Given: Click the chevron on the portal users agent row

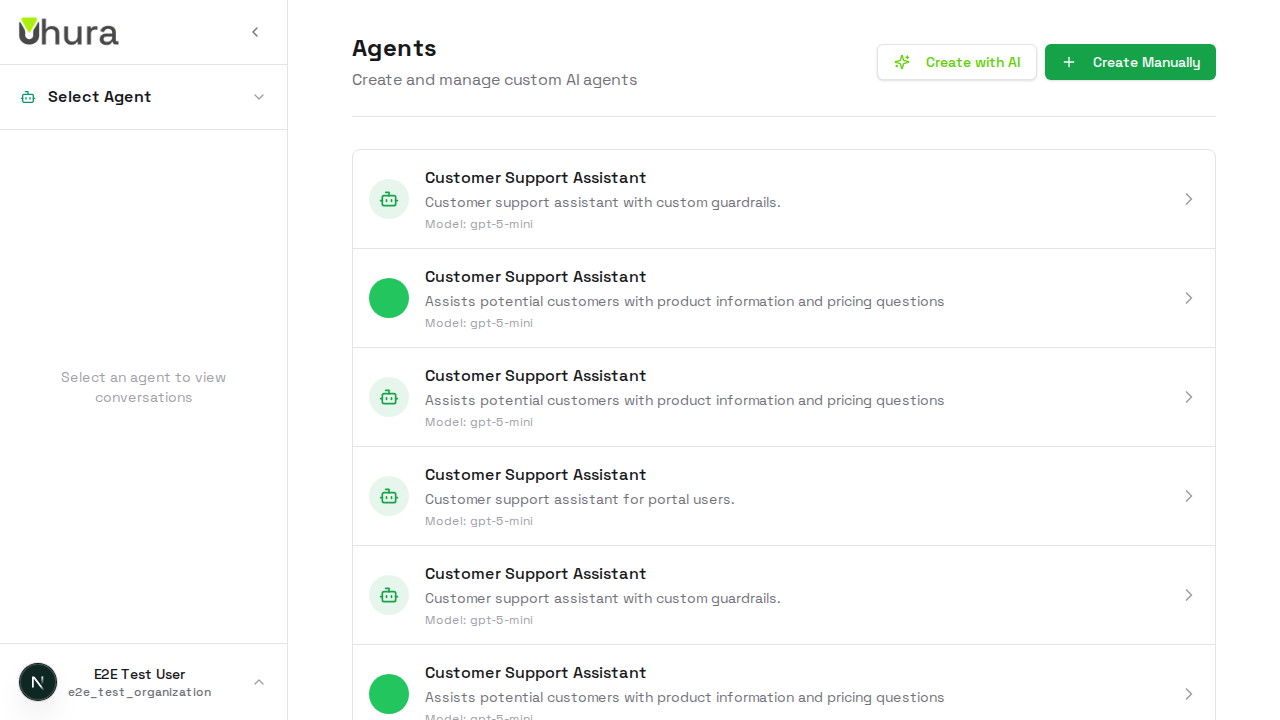Looking at the screenshot, I should point(1189,496).
